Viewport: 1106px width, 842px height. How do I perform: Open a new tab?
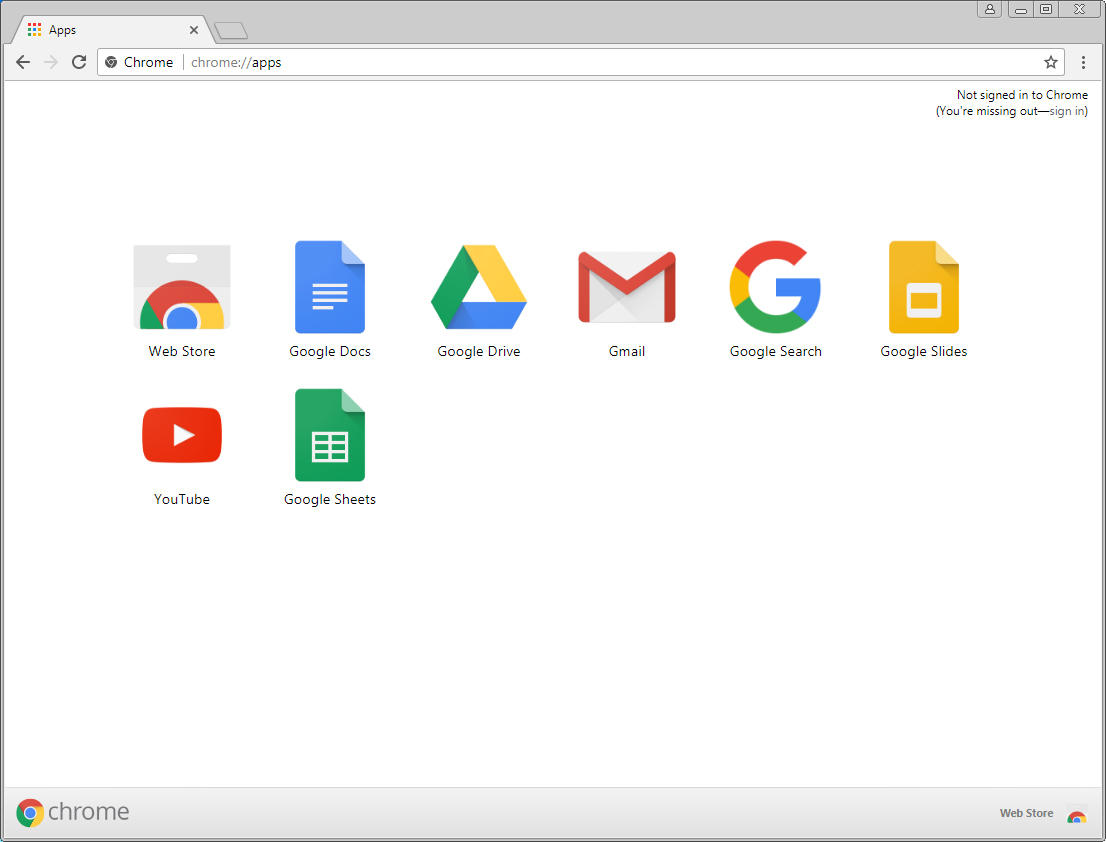coord(231,30)
